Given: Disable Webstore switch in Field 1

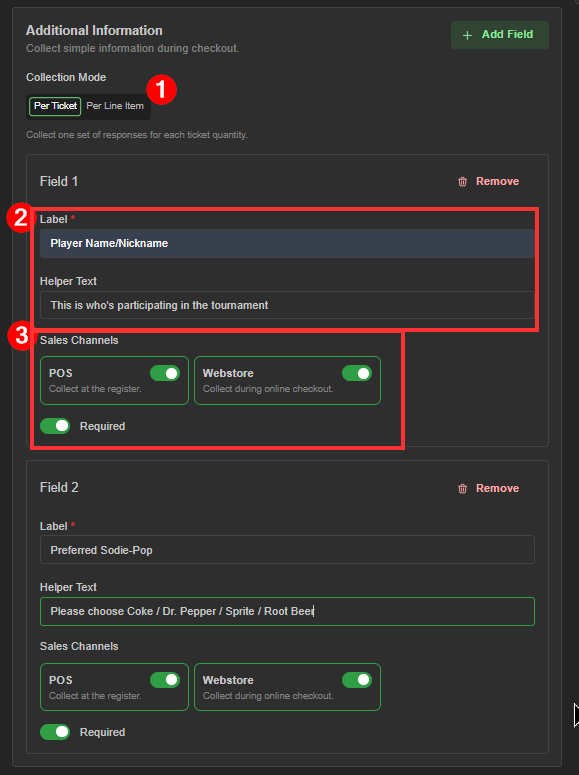Looking at the screenshot, I should coord(356,373).
